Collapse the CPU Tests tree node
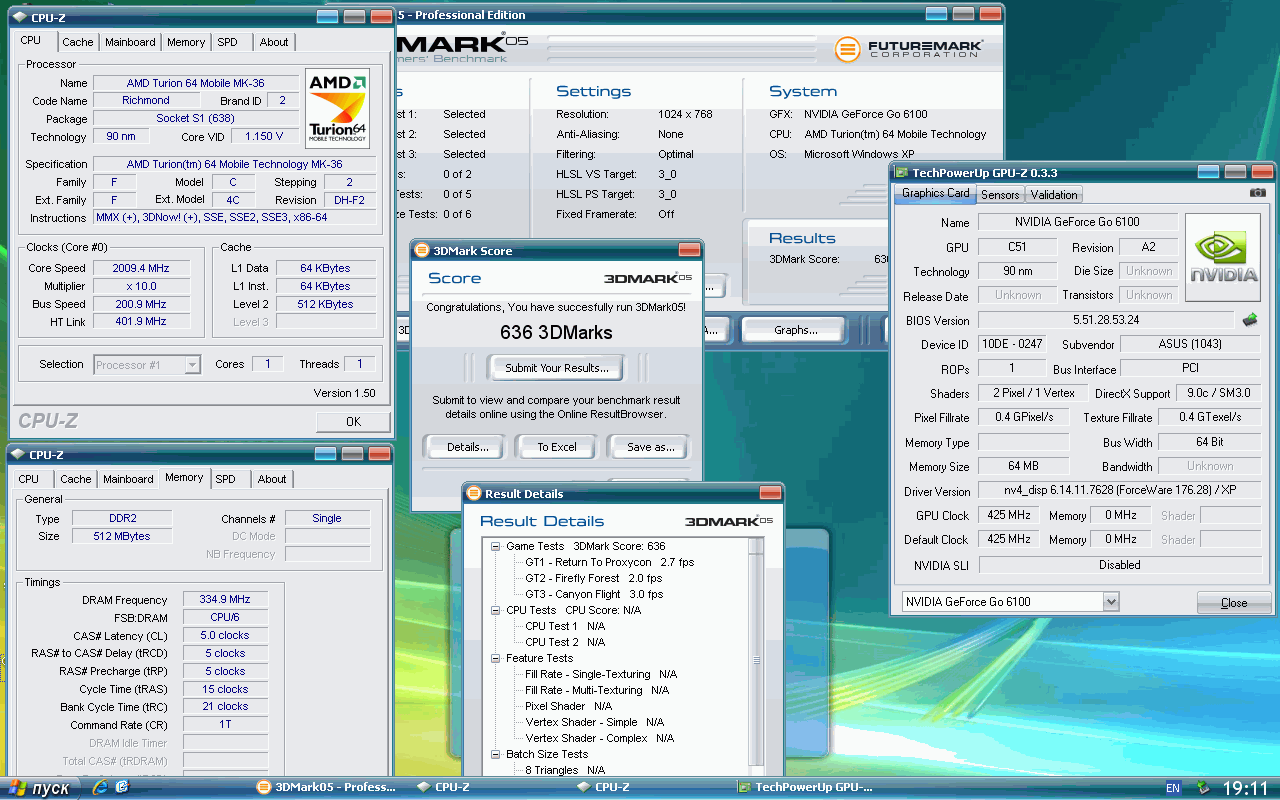The image size is (1280, 800). 495,610
